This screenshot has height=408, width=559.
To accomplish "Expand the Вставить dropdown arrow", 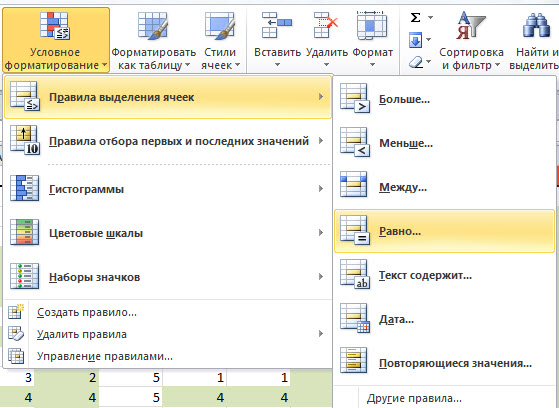I will coord(277,65).
